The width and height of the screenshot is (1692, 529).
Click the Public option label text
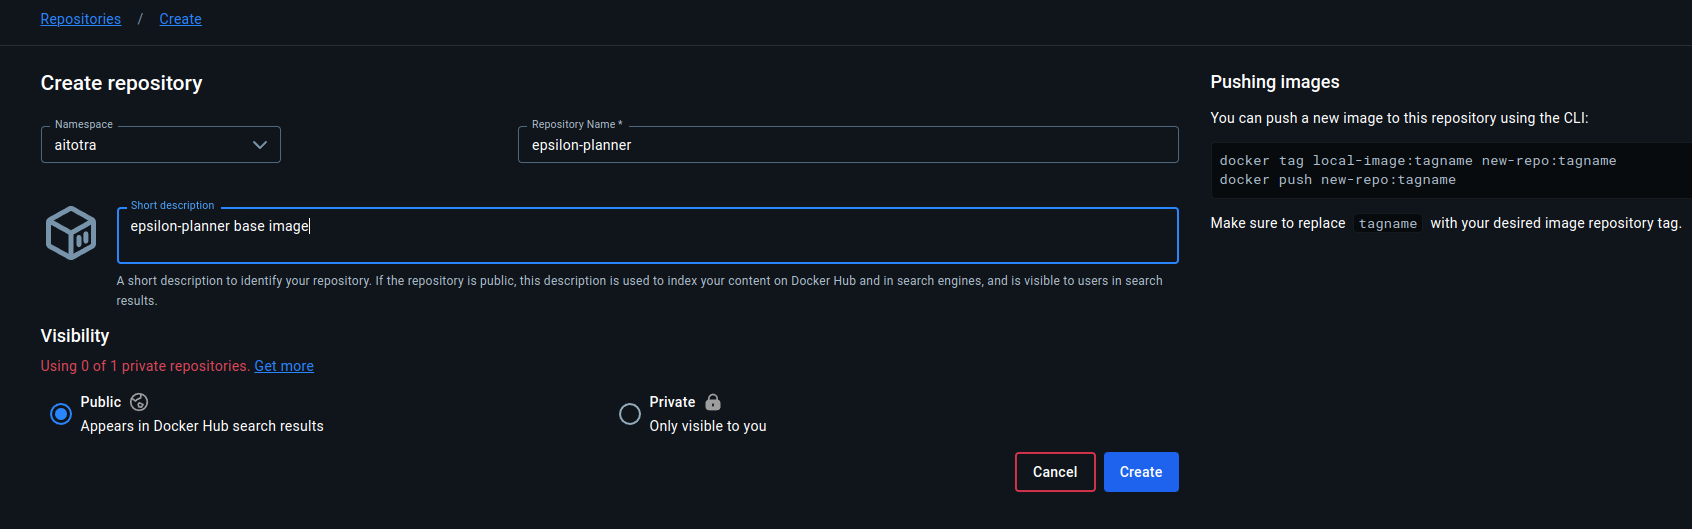pyautogui.click(x=101, y=402)
